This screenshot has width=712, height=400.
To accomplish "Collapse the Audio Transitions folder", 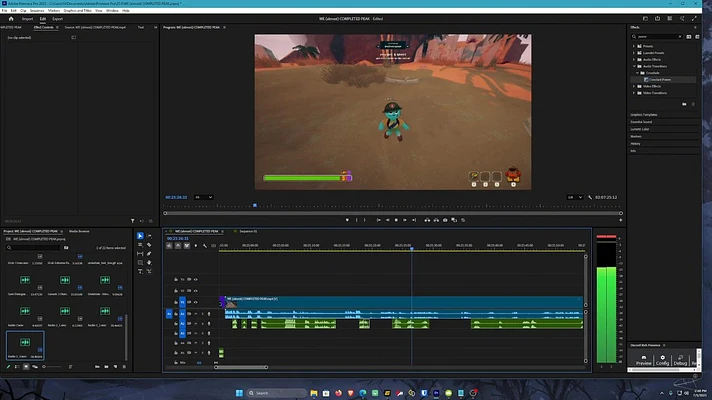I will click(x=634, y=66).
